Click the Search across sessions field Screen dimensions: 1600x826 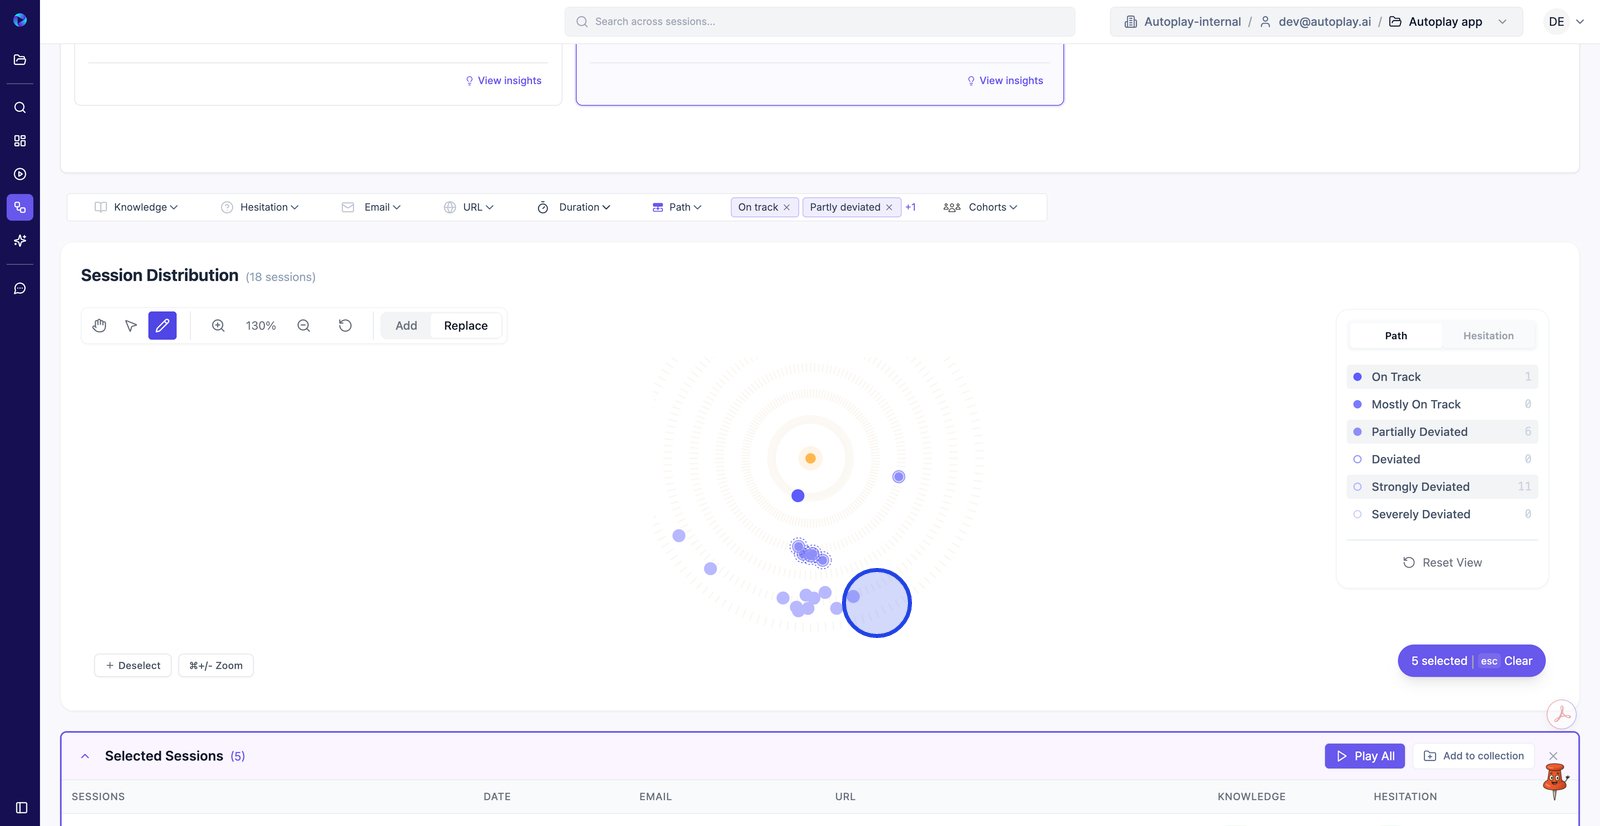820,22
